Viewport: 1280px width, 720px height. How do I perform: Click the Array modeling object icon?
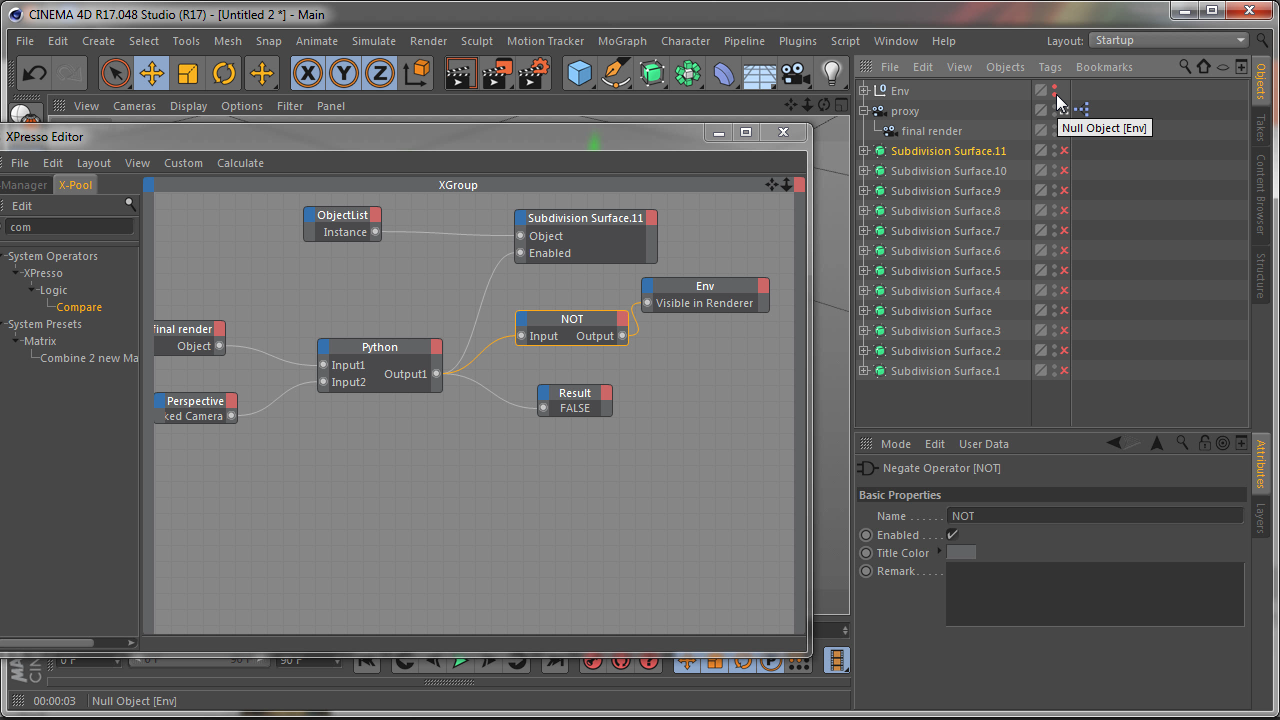tap(688, 73)
